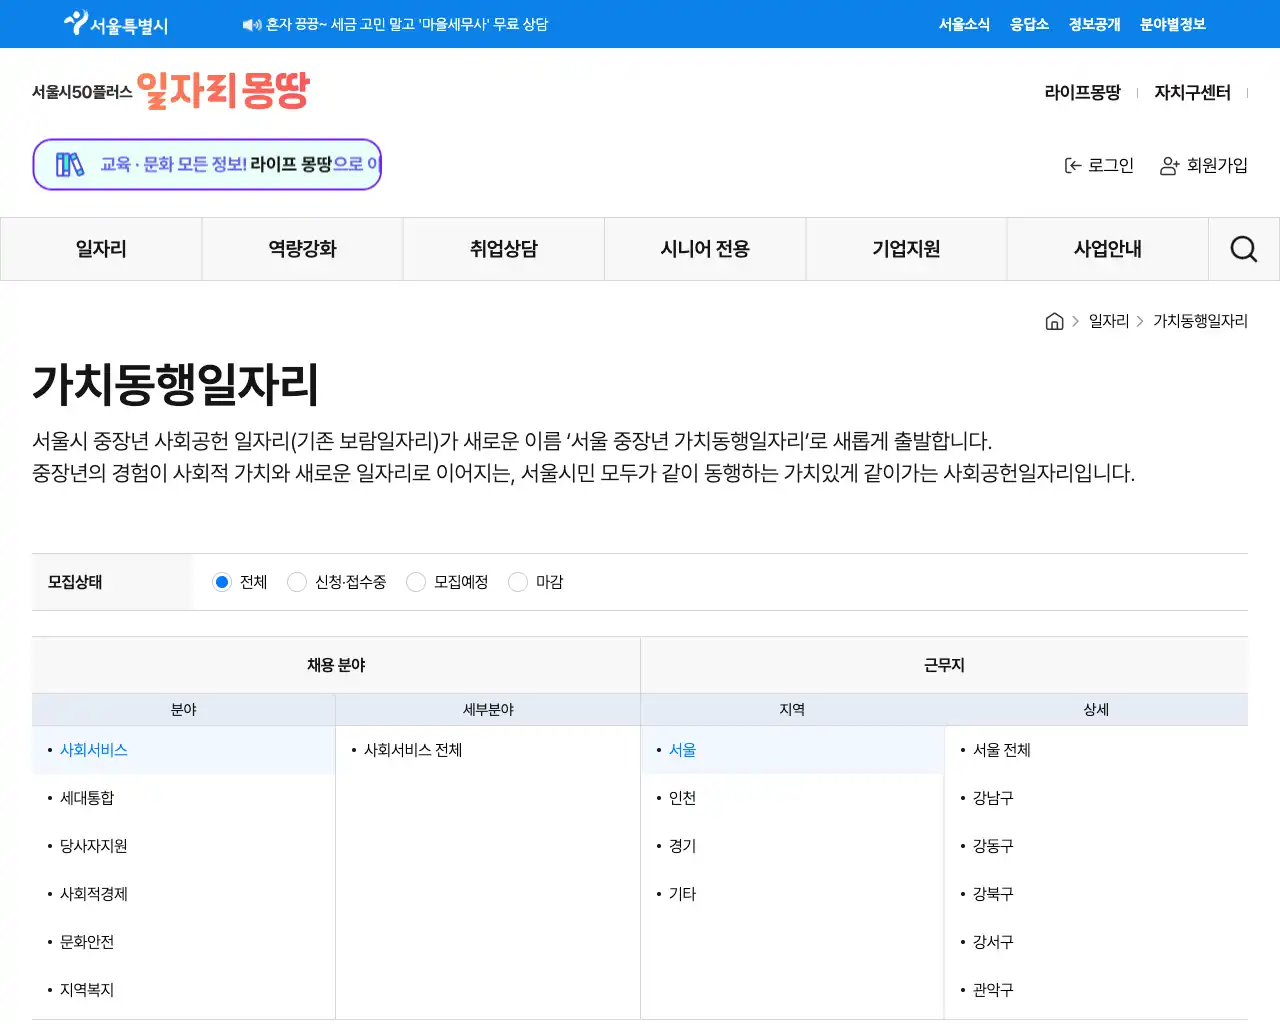1280x1024 pixels.
Task: Choose the 모집예정 radio button
Action: tap(416, 581)
